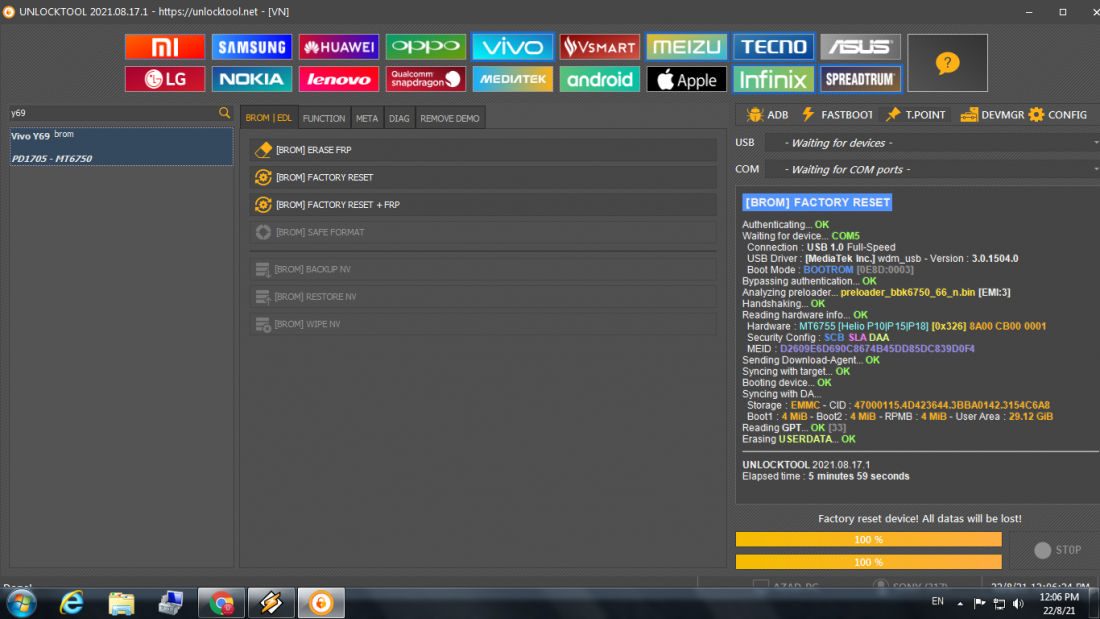Screen dimensions: 1100x619
Task: Click the [BROM] WIPE NV button
Action: pos(483,324)
